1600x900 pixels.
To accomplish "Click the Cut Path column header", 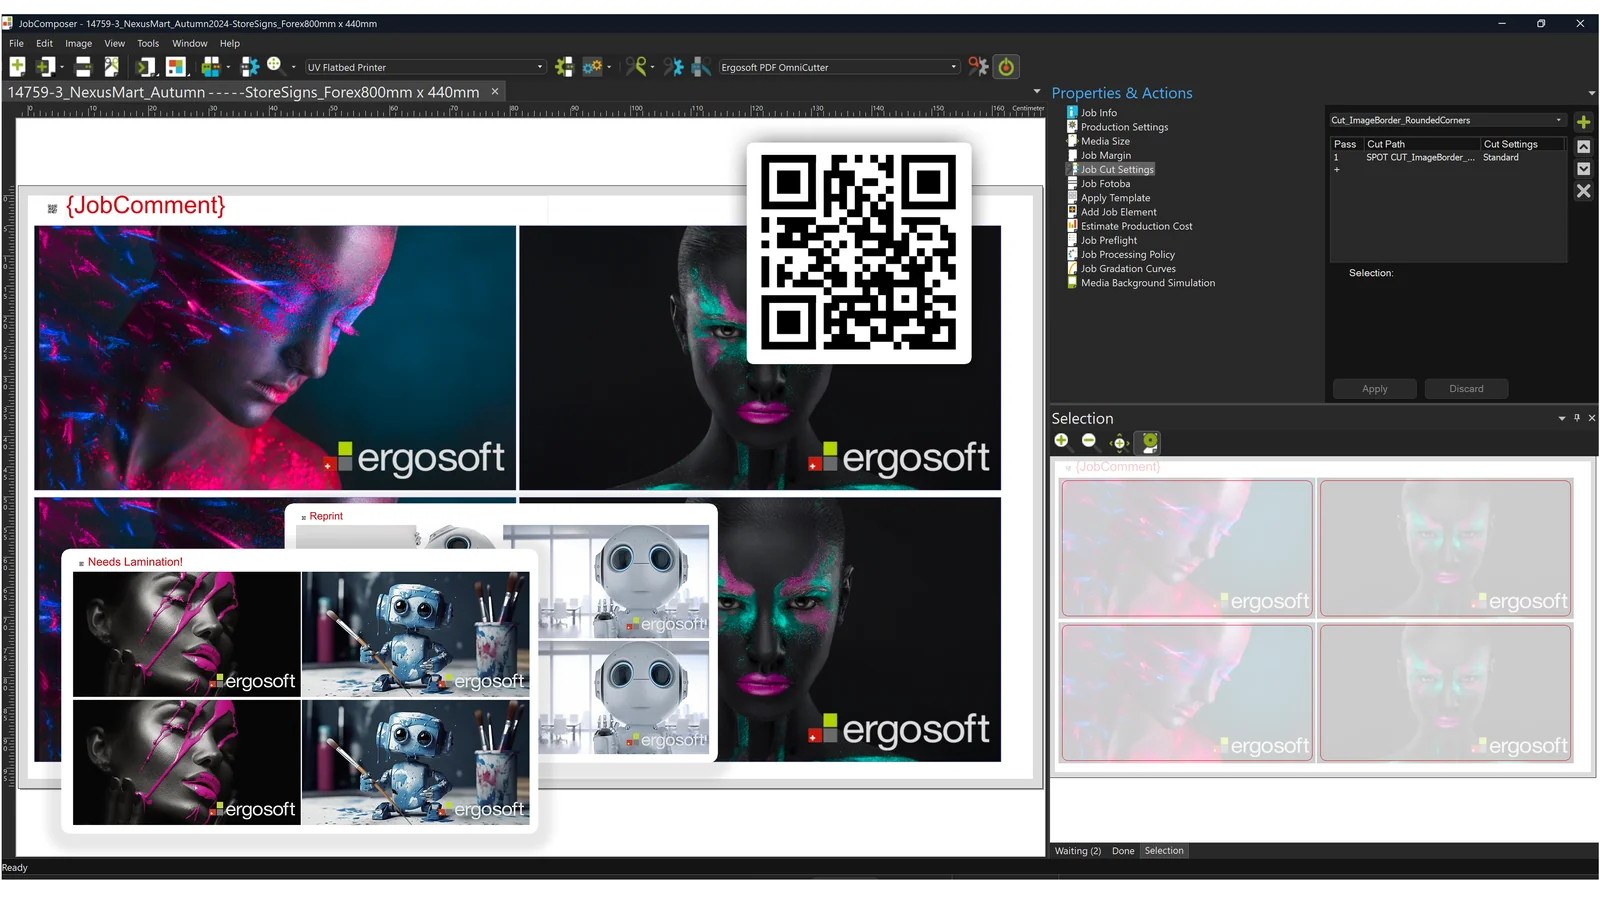I will pyautogui.click(x=1421, y=144).
